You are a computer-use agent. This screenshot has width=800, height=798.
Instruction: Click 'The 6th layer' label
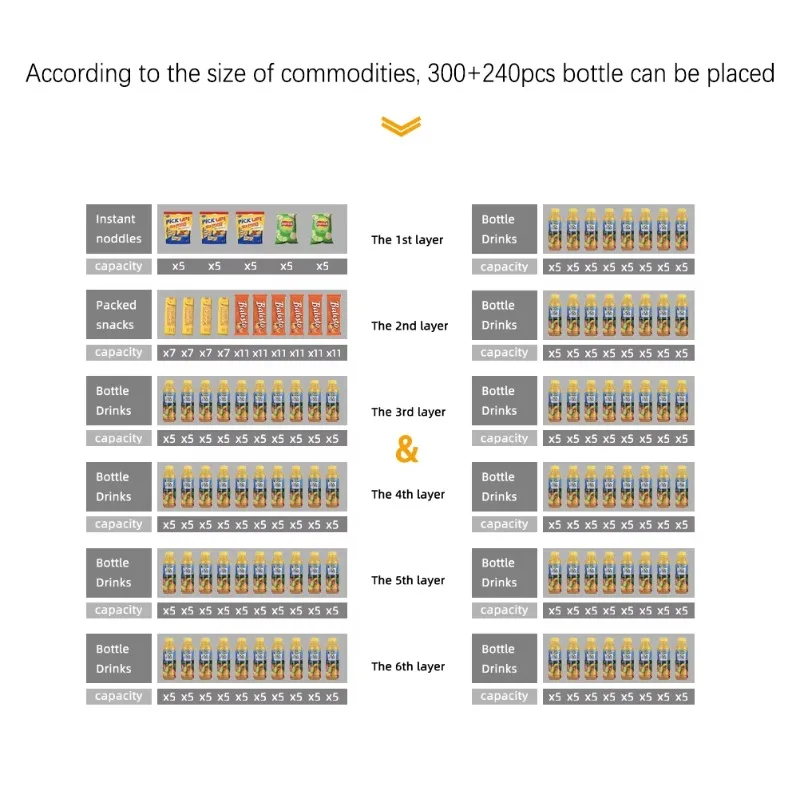pos(408,666)
